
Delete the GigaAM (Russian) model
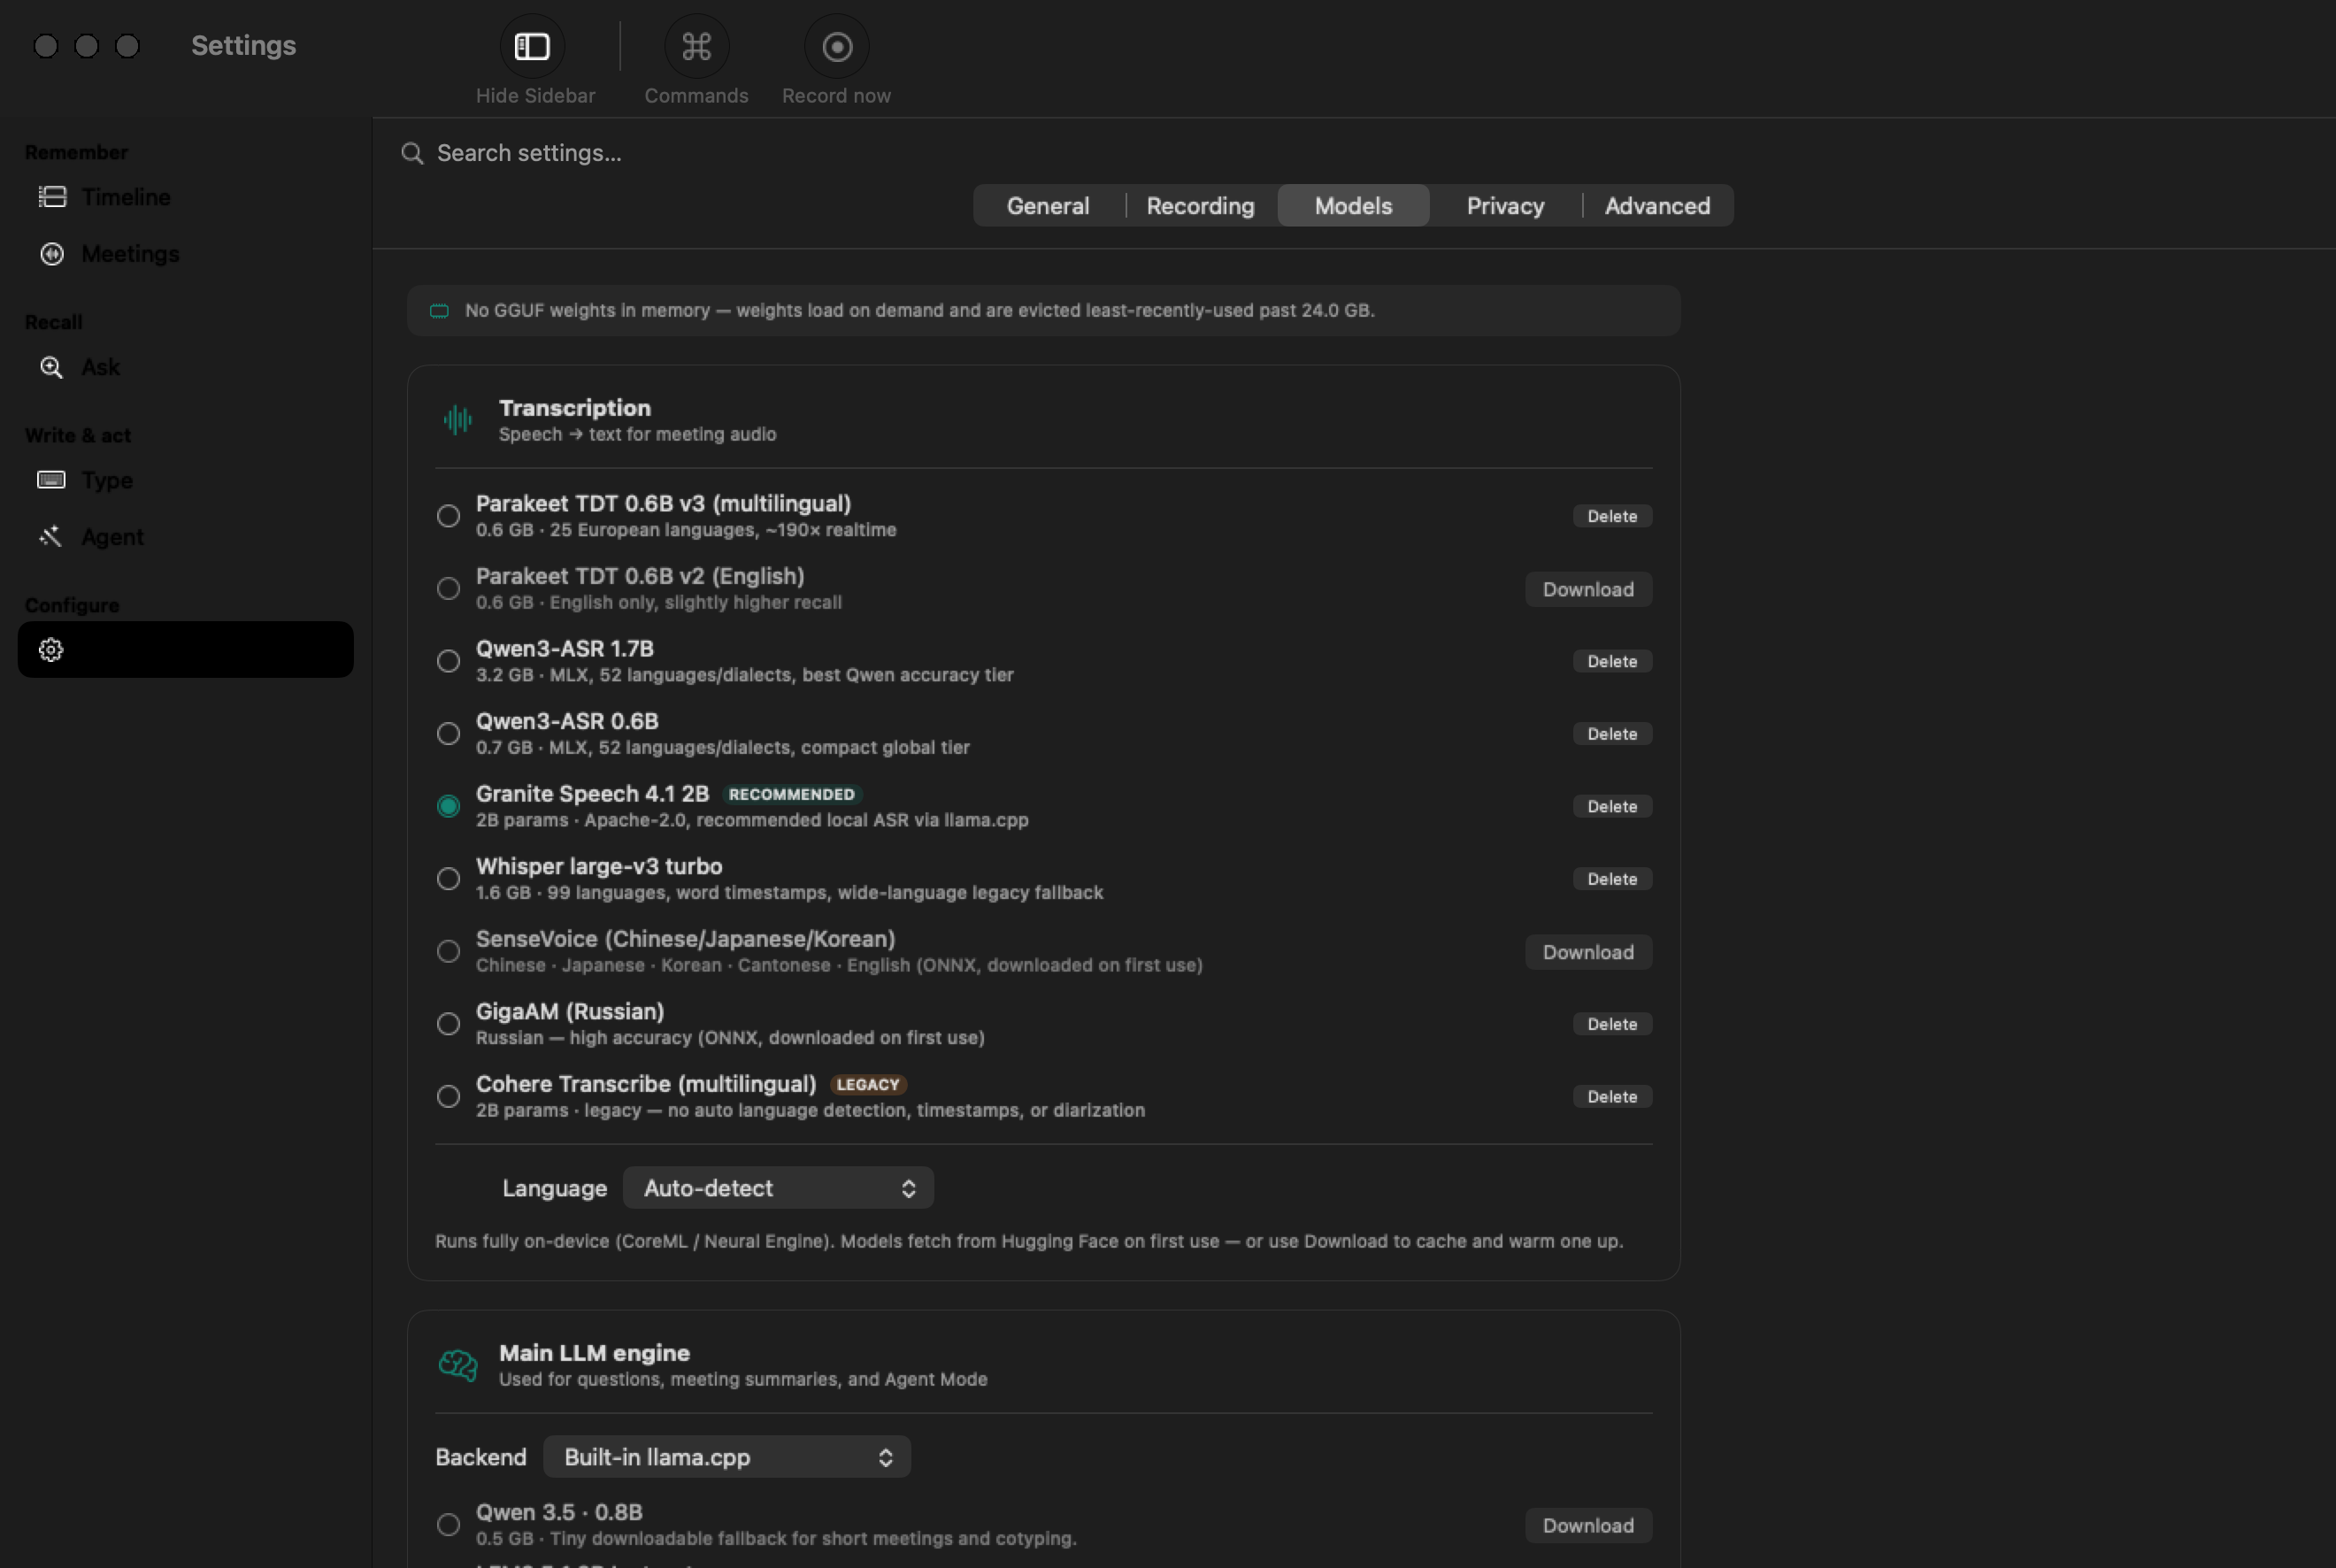click(1612, 1024)
